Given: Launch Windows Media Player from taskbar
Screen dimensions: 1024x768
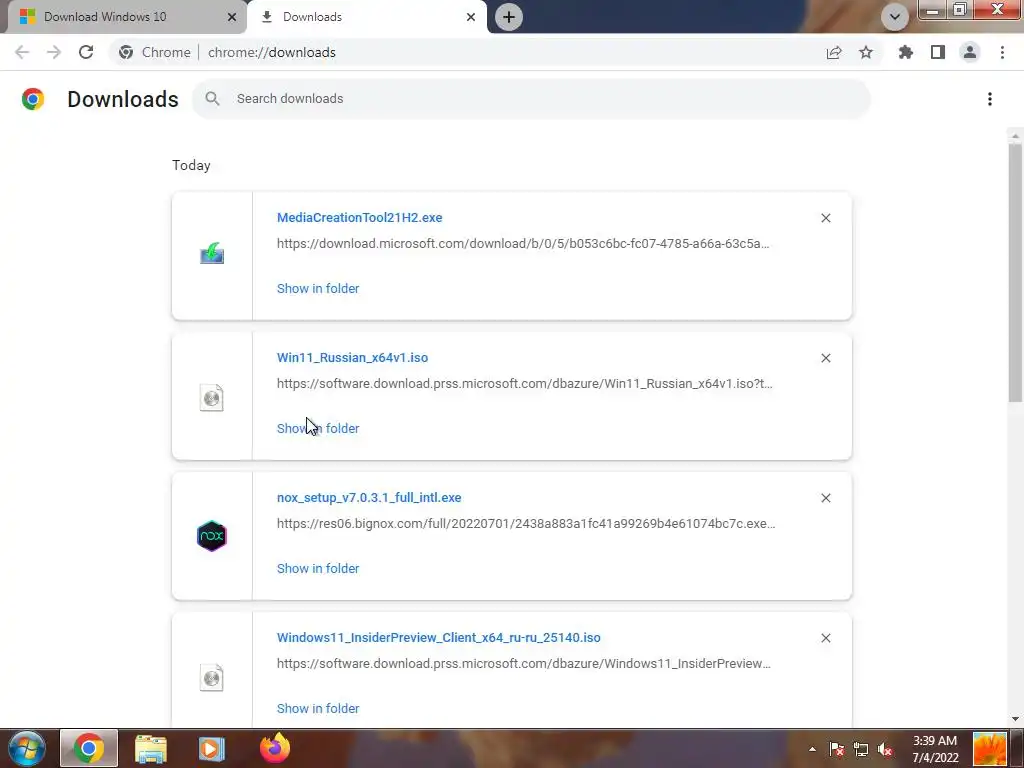Looking at the screenshot, I should (x=211, y=748).
